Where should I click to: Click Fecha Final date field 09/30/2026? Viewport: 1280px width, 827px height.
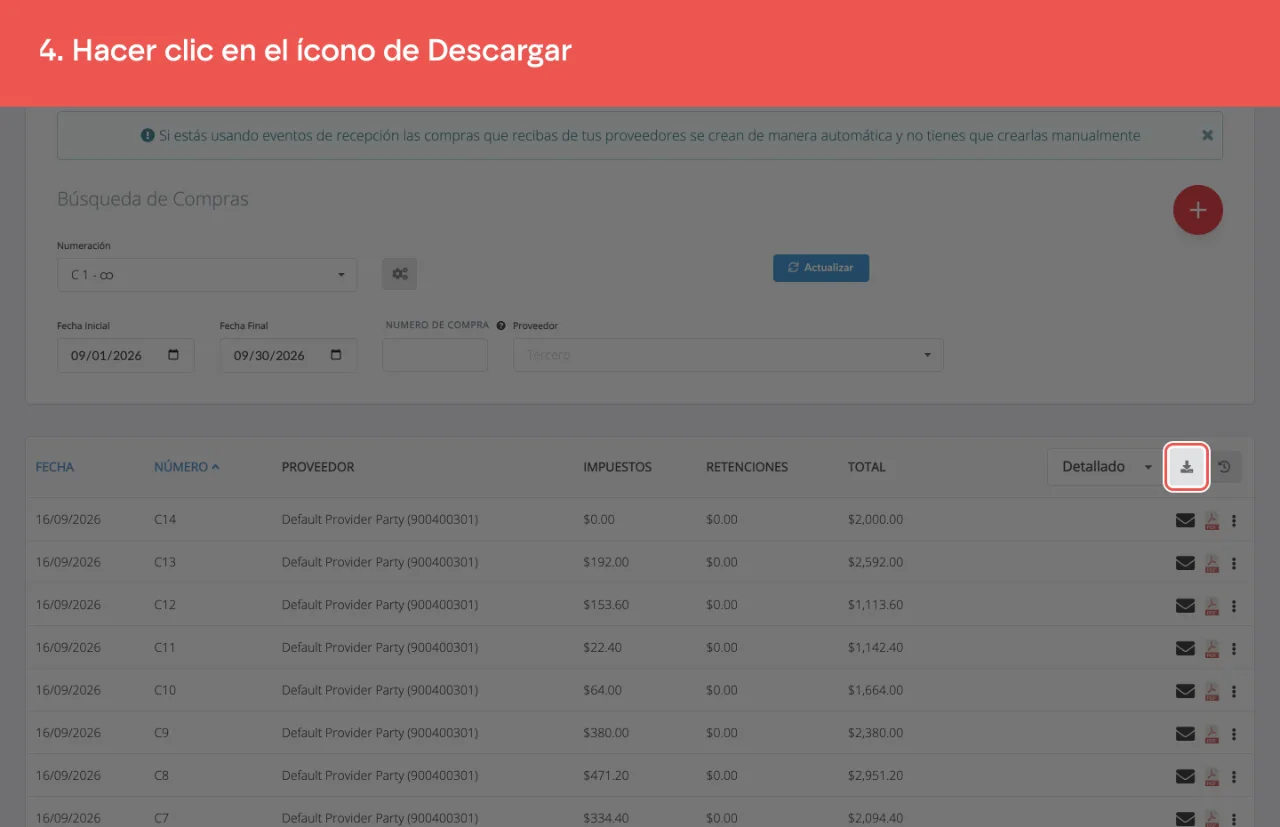[x=288, y=355]
